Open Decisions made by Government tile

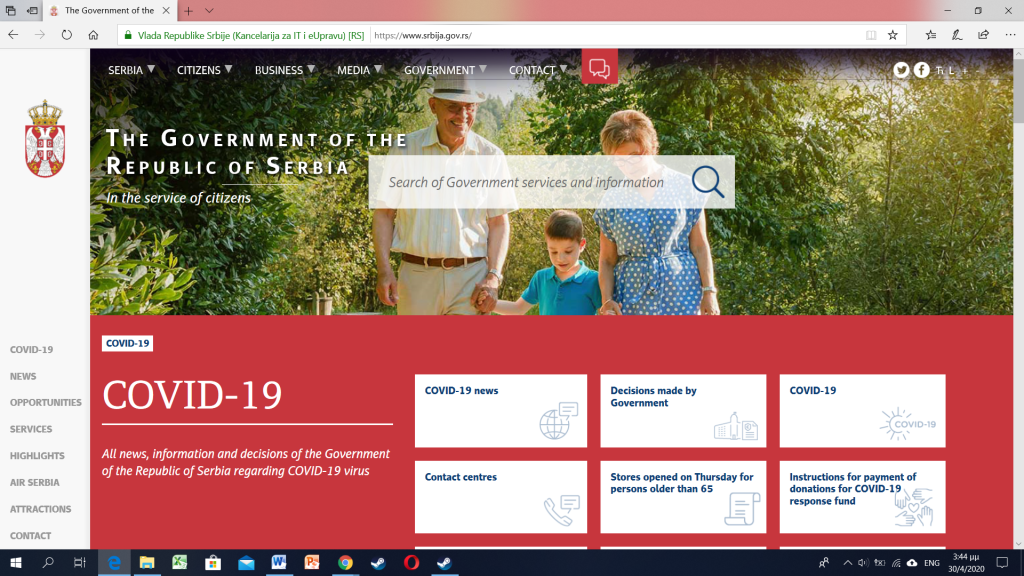pyautogui.click(x=682, y=410)
